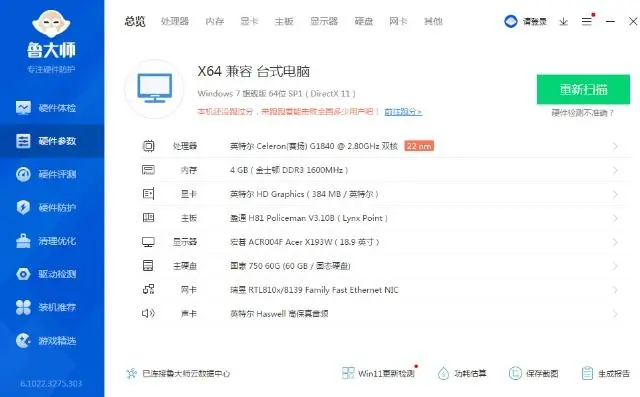Click the 显示器 monitor row icon
This screenshot has height=397, width=640.
148,242
